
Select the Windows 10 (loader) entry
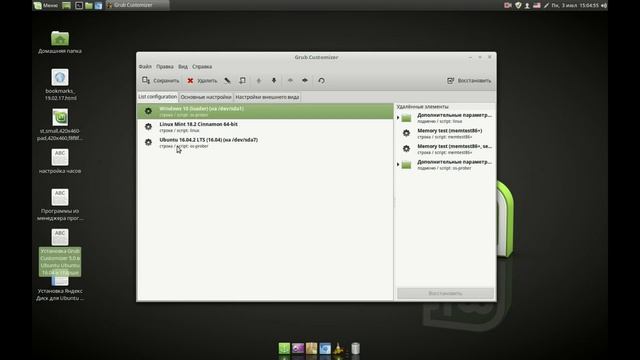coord(265,111)
